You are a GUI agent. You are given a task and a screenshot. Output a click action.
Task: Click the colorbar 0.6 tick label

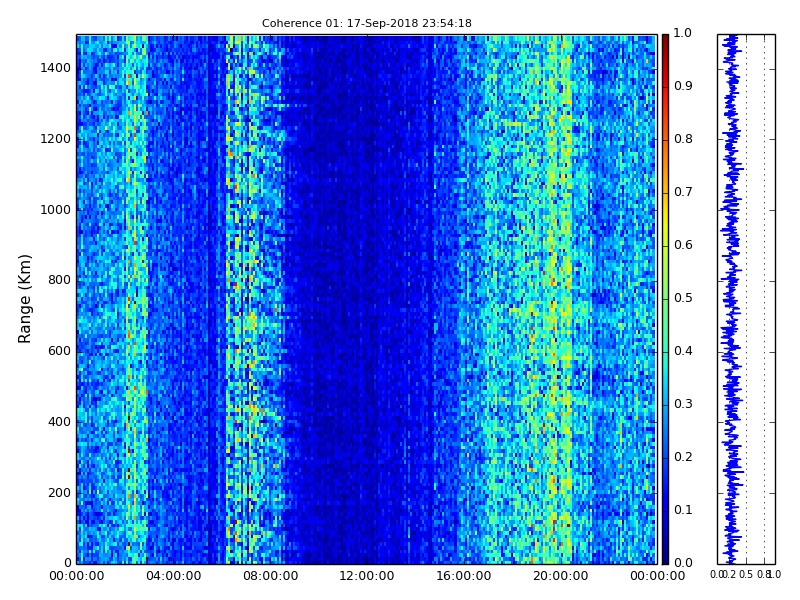tap(683, 245)
